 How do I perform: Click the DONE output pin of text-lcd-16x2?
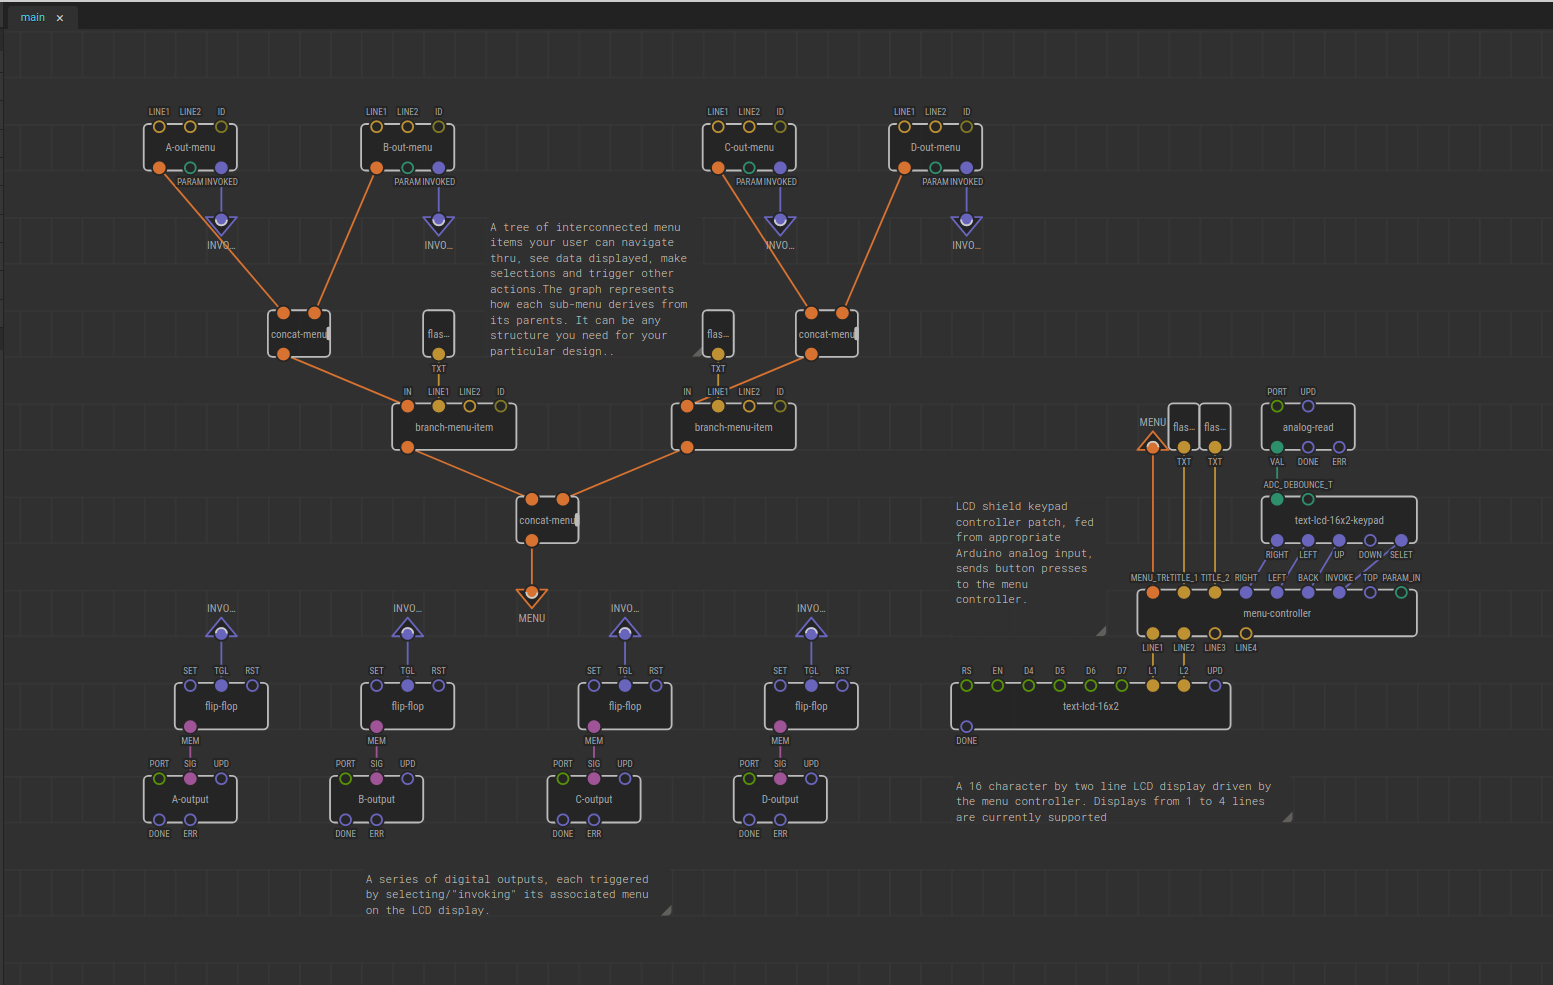click(966, 727)
